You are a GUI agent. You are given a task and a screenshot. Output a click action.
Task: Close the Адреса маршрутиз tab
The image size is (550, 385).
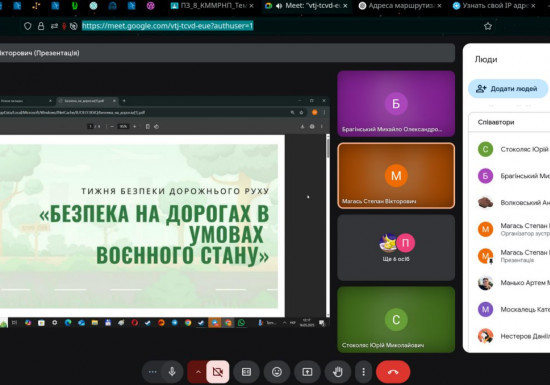pos(439,6)
